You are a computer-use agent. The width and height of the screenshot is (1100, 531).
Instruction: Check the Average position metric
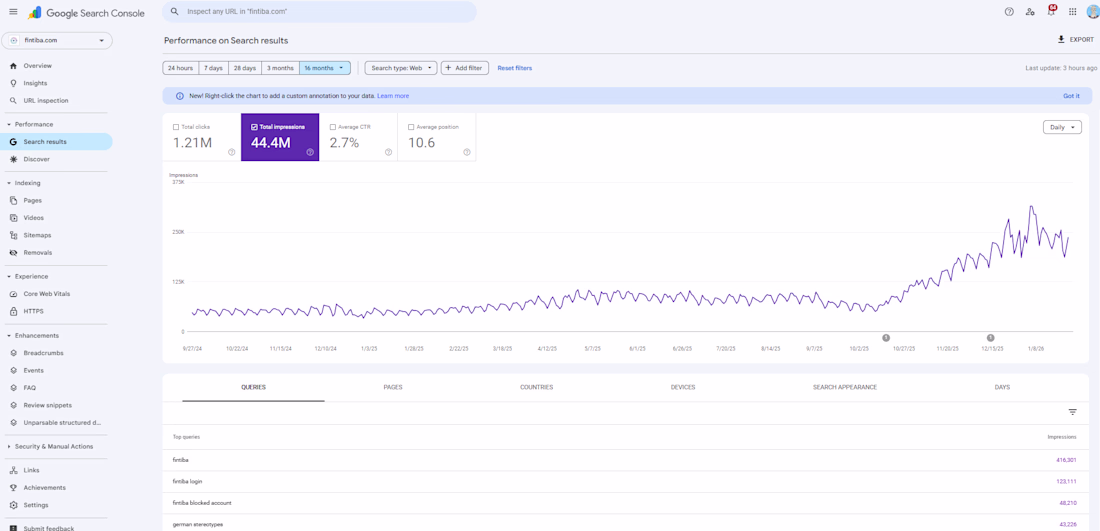pos(411,127)
